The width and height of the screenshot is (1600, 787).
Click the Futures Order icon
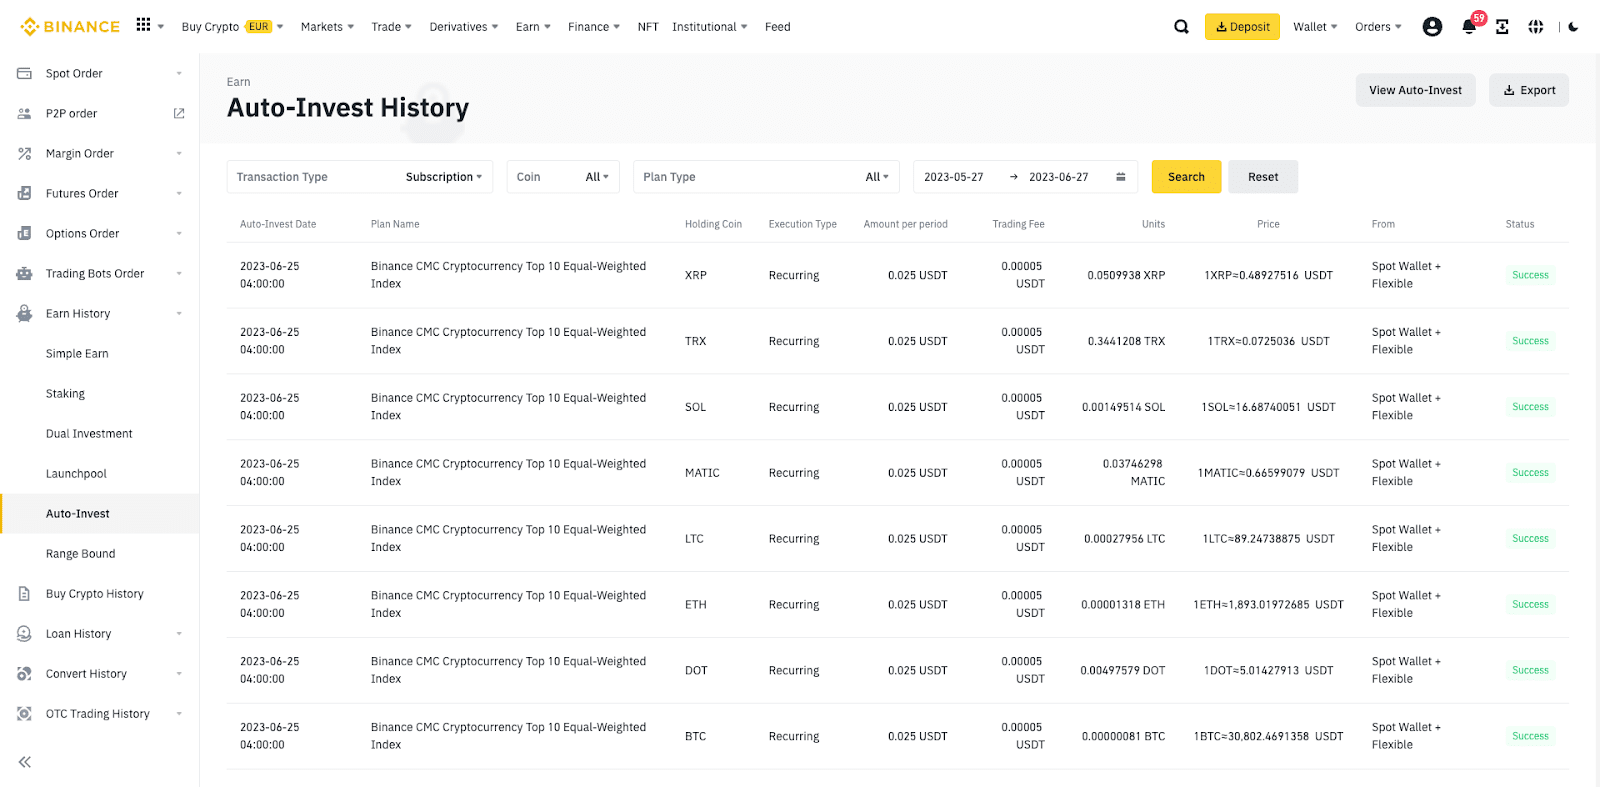click(x=24, y=193)
